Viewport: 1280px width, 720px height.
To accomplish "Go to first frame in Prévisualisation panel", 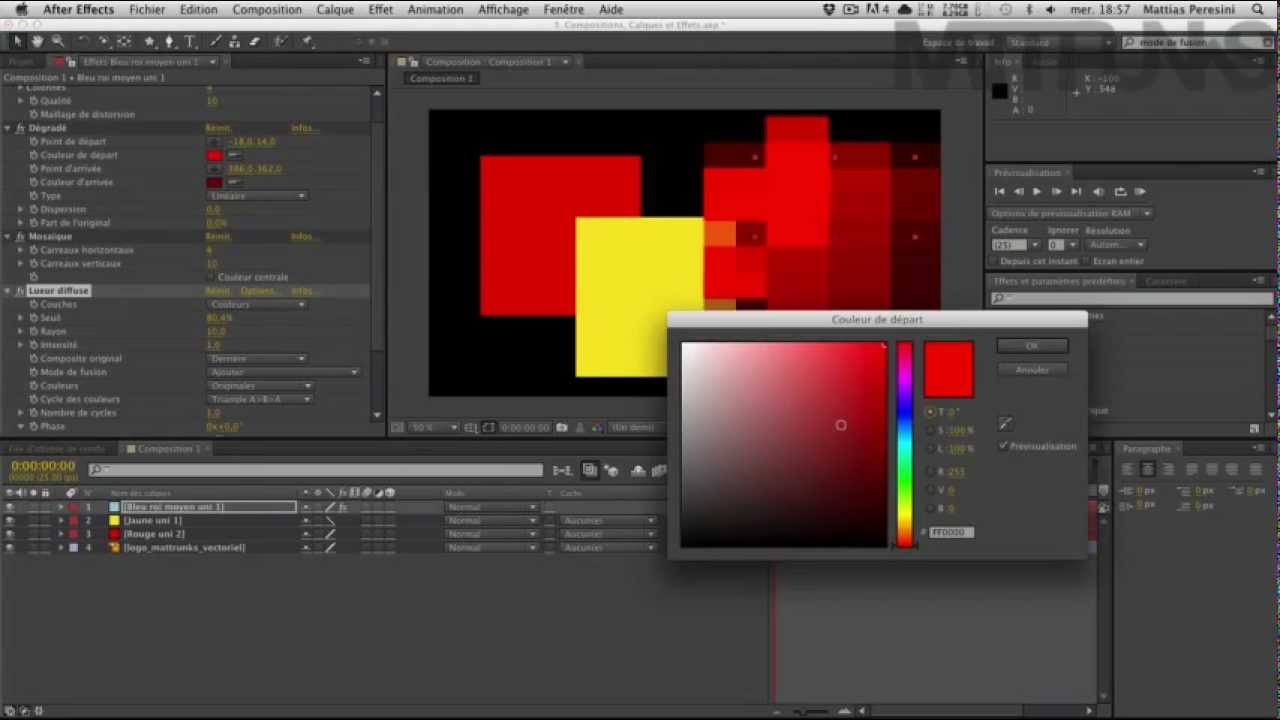I will coord(999,191).
